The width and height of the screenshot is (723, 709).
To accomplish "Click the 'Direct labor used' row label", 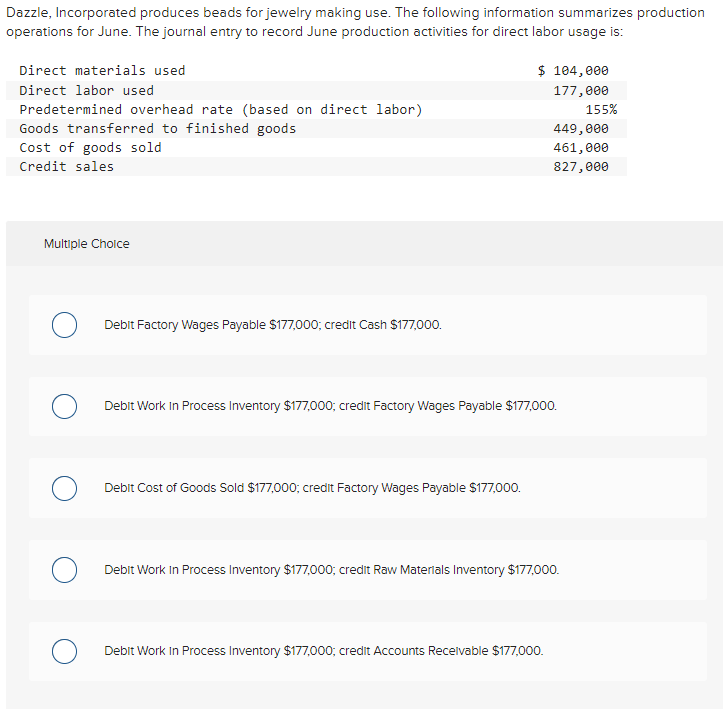I will (87, 90).
